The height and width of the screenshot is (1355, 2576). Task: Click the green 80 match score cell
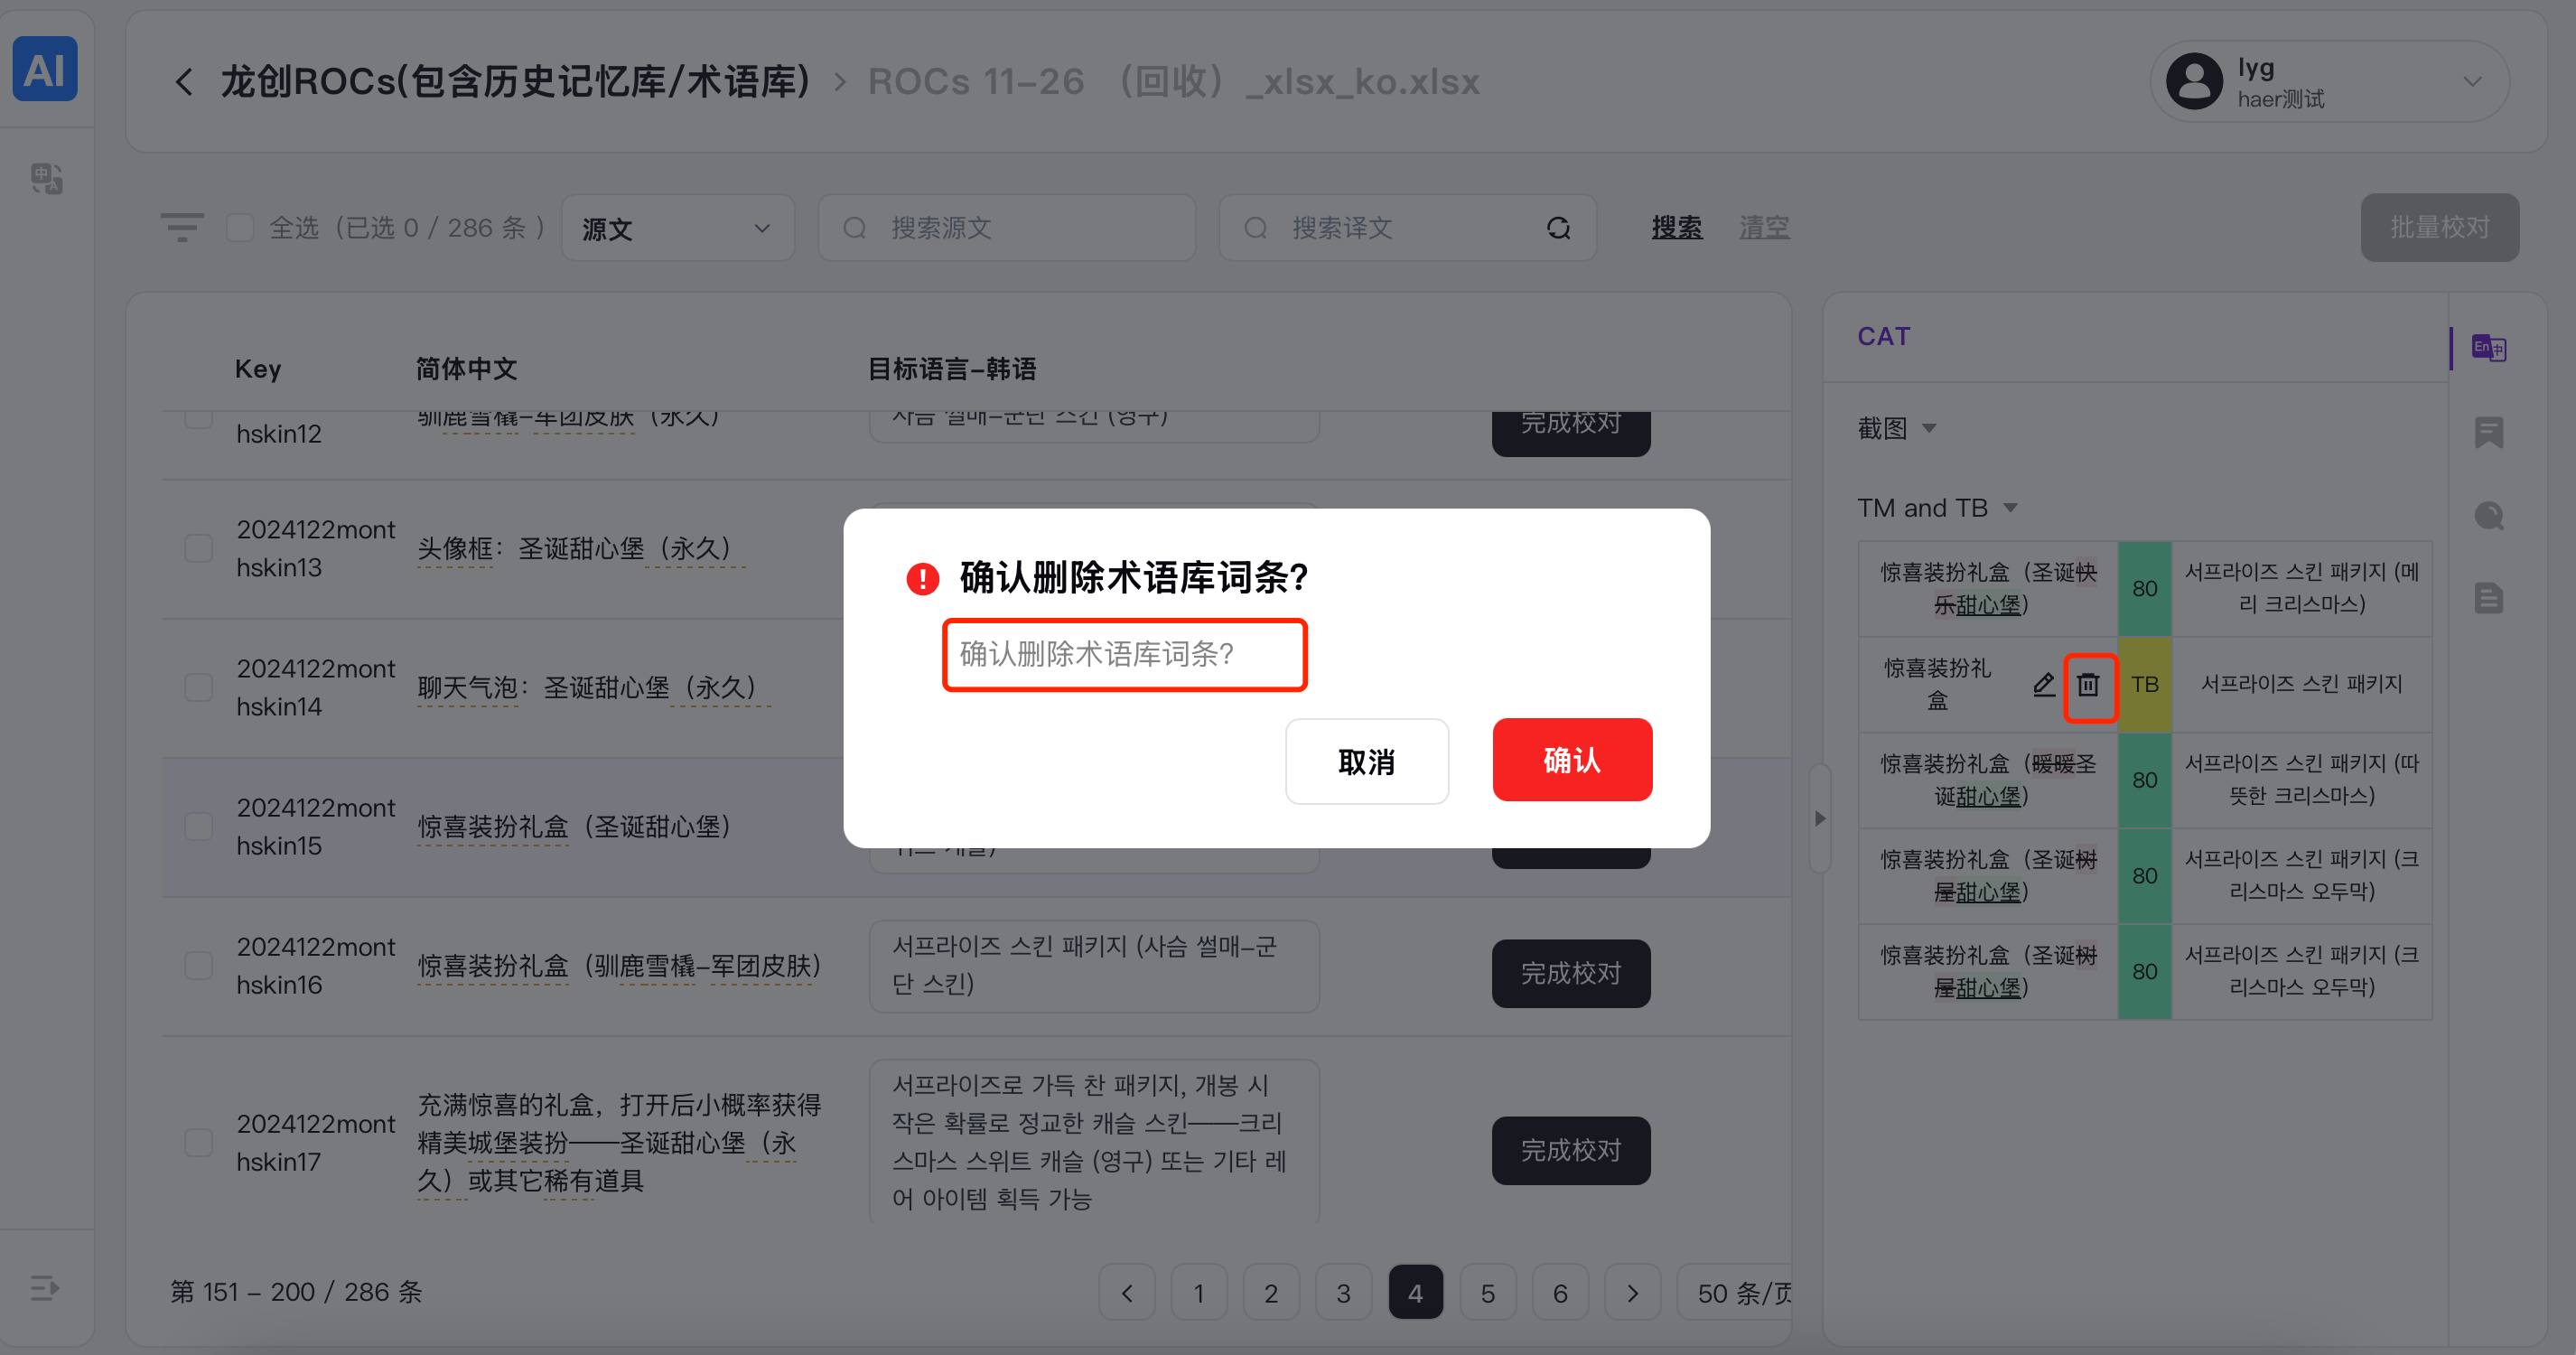pyautogui.click(x=2144, y=589)
